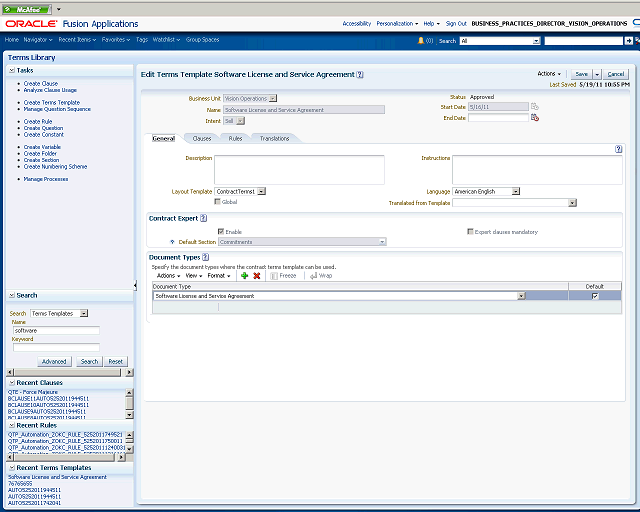This screenshot has height=512, width=640.
Task: Open the Save button dropdown arrow
Action: pos(597,74)
